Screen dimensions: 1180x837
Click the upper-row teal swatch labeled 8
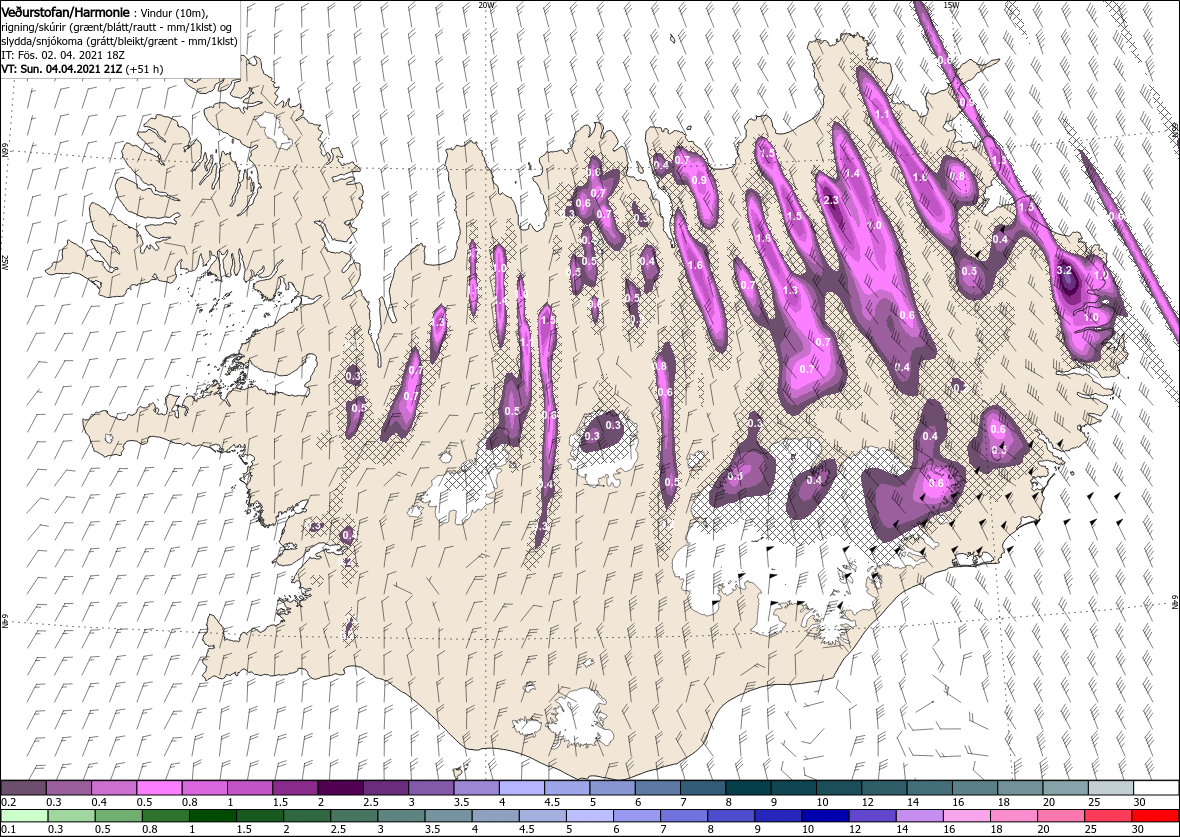coord(748,788)
